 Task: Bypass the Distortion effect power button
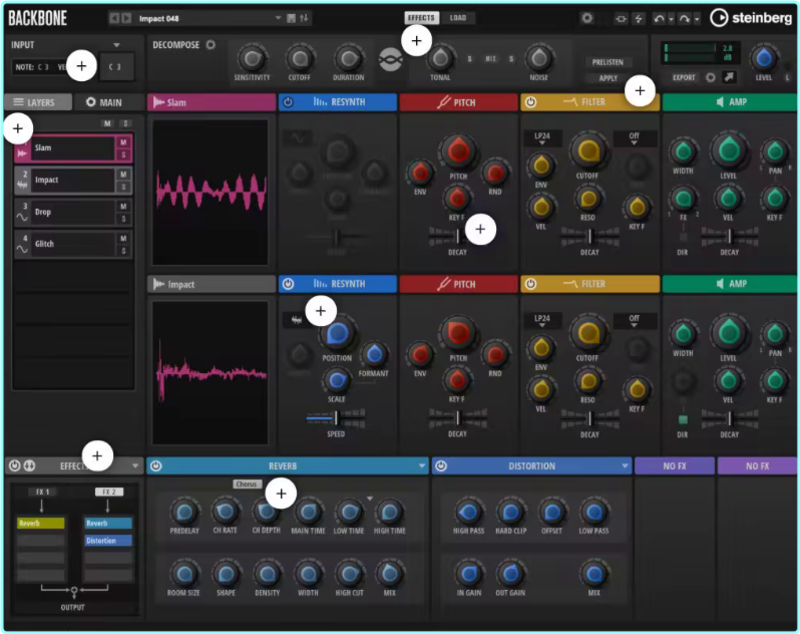pos(441,466)
